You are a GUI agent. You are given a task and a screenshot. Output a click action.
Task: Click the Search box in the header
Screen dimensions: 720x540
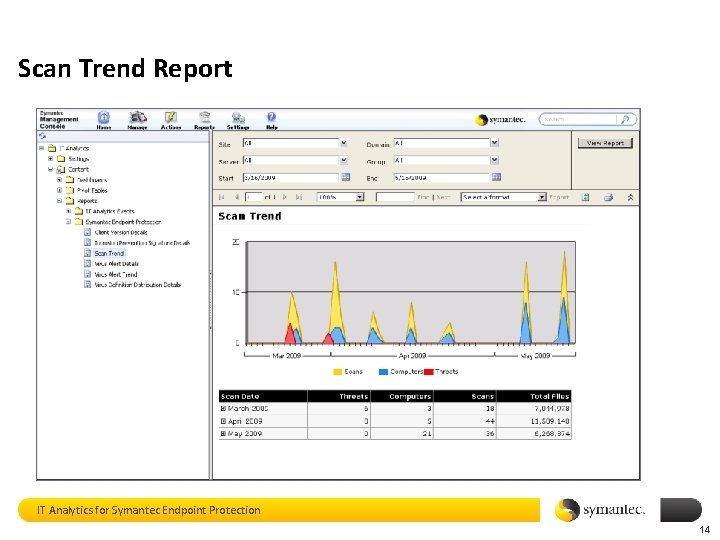[579, 119]
